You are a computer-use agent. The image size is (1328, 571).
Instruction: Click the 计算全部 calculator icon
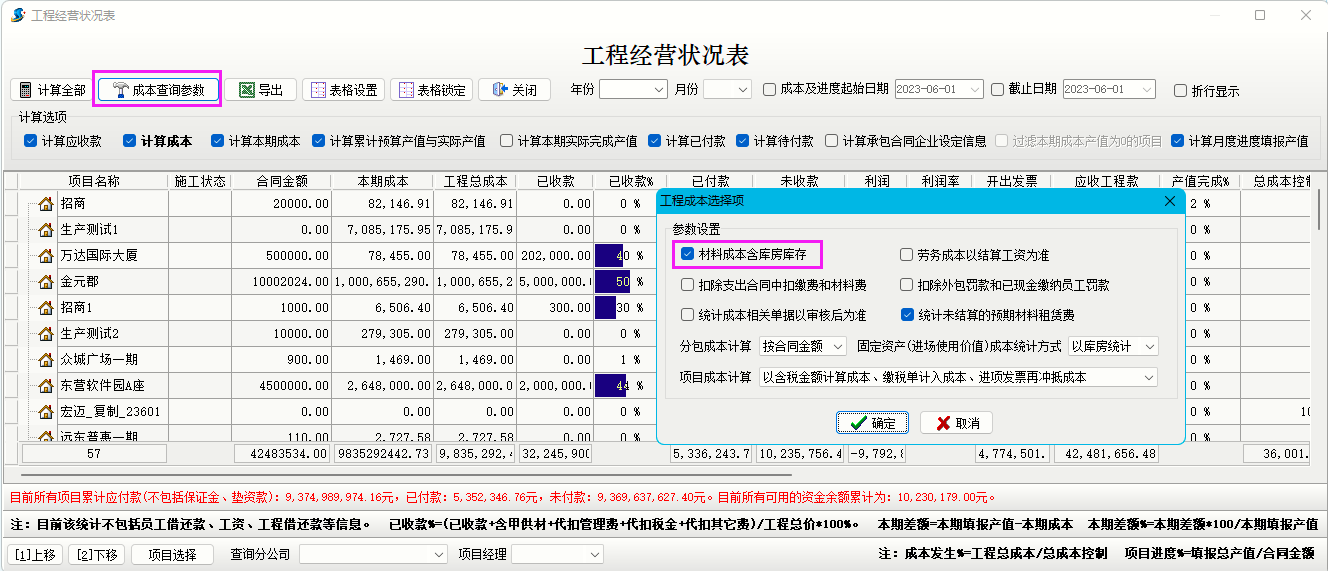point(26,90)
